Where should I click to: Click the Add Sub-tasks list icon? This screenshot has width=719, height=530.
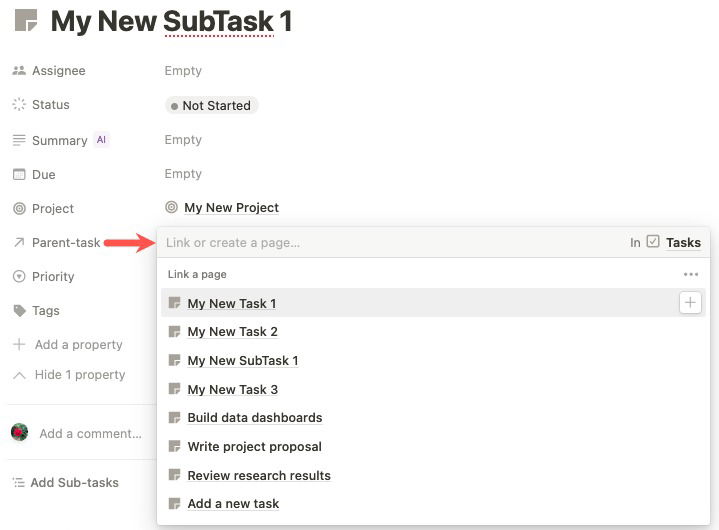coord(18,482)
